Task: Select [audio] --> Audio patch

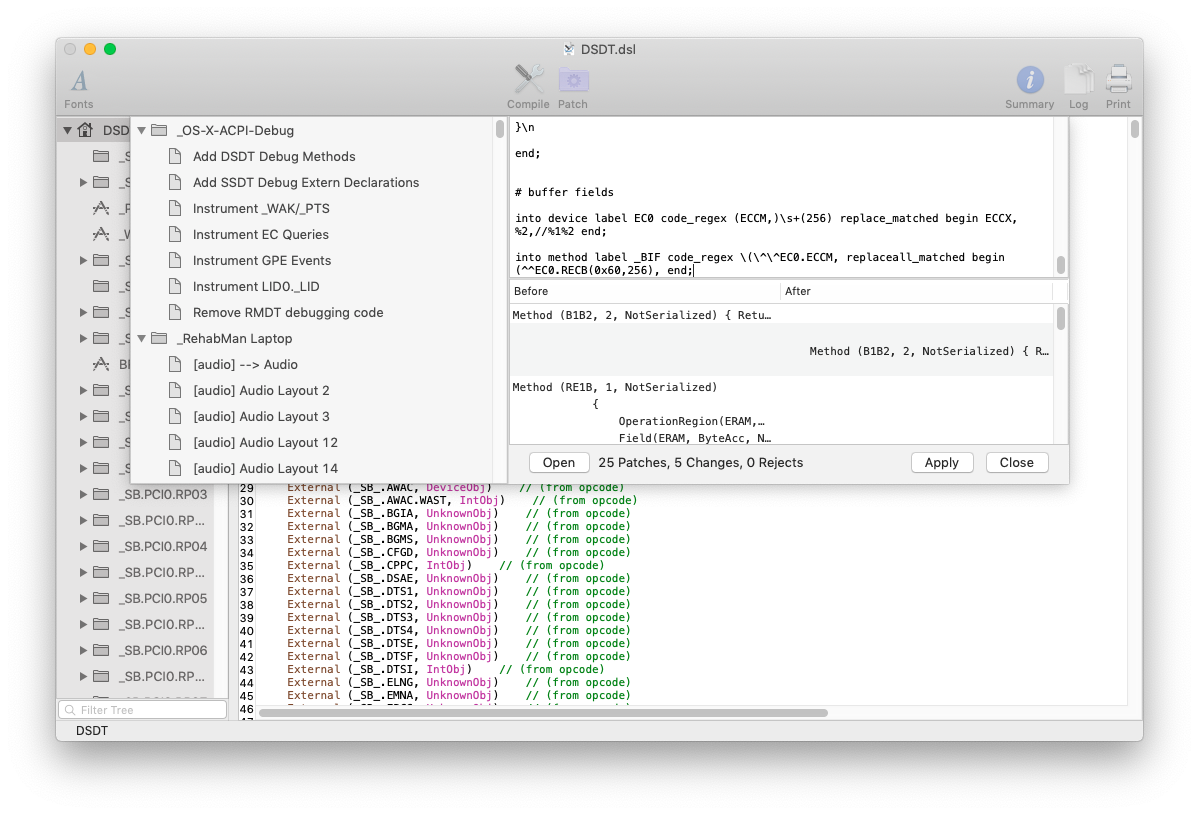Action: (245, 364)
